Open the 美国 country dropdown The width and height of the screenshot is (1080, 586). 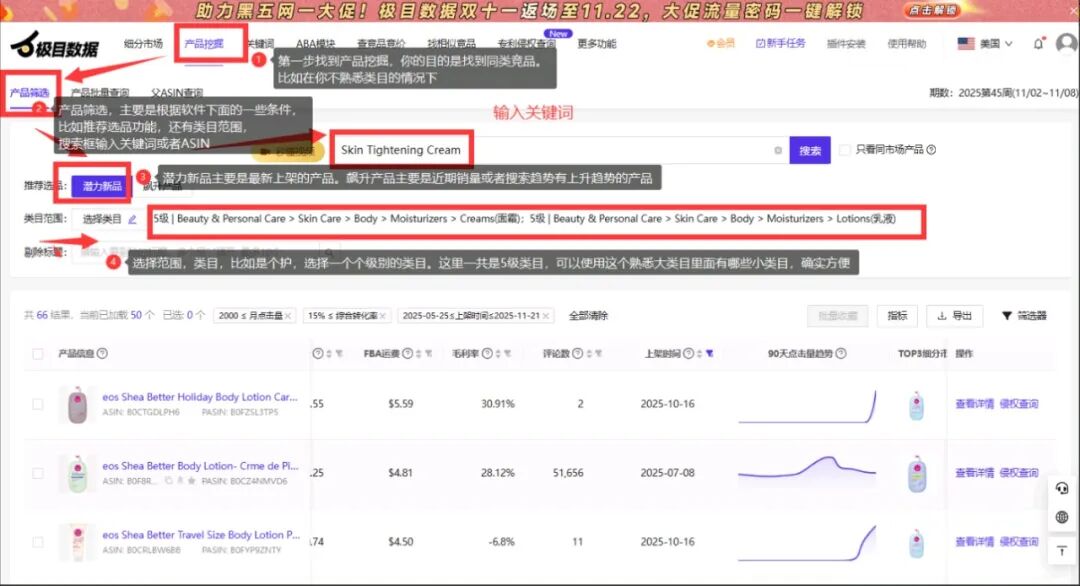985,43
